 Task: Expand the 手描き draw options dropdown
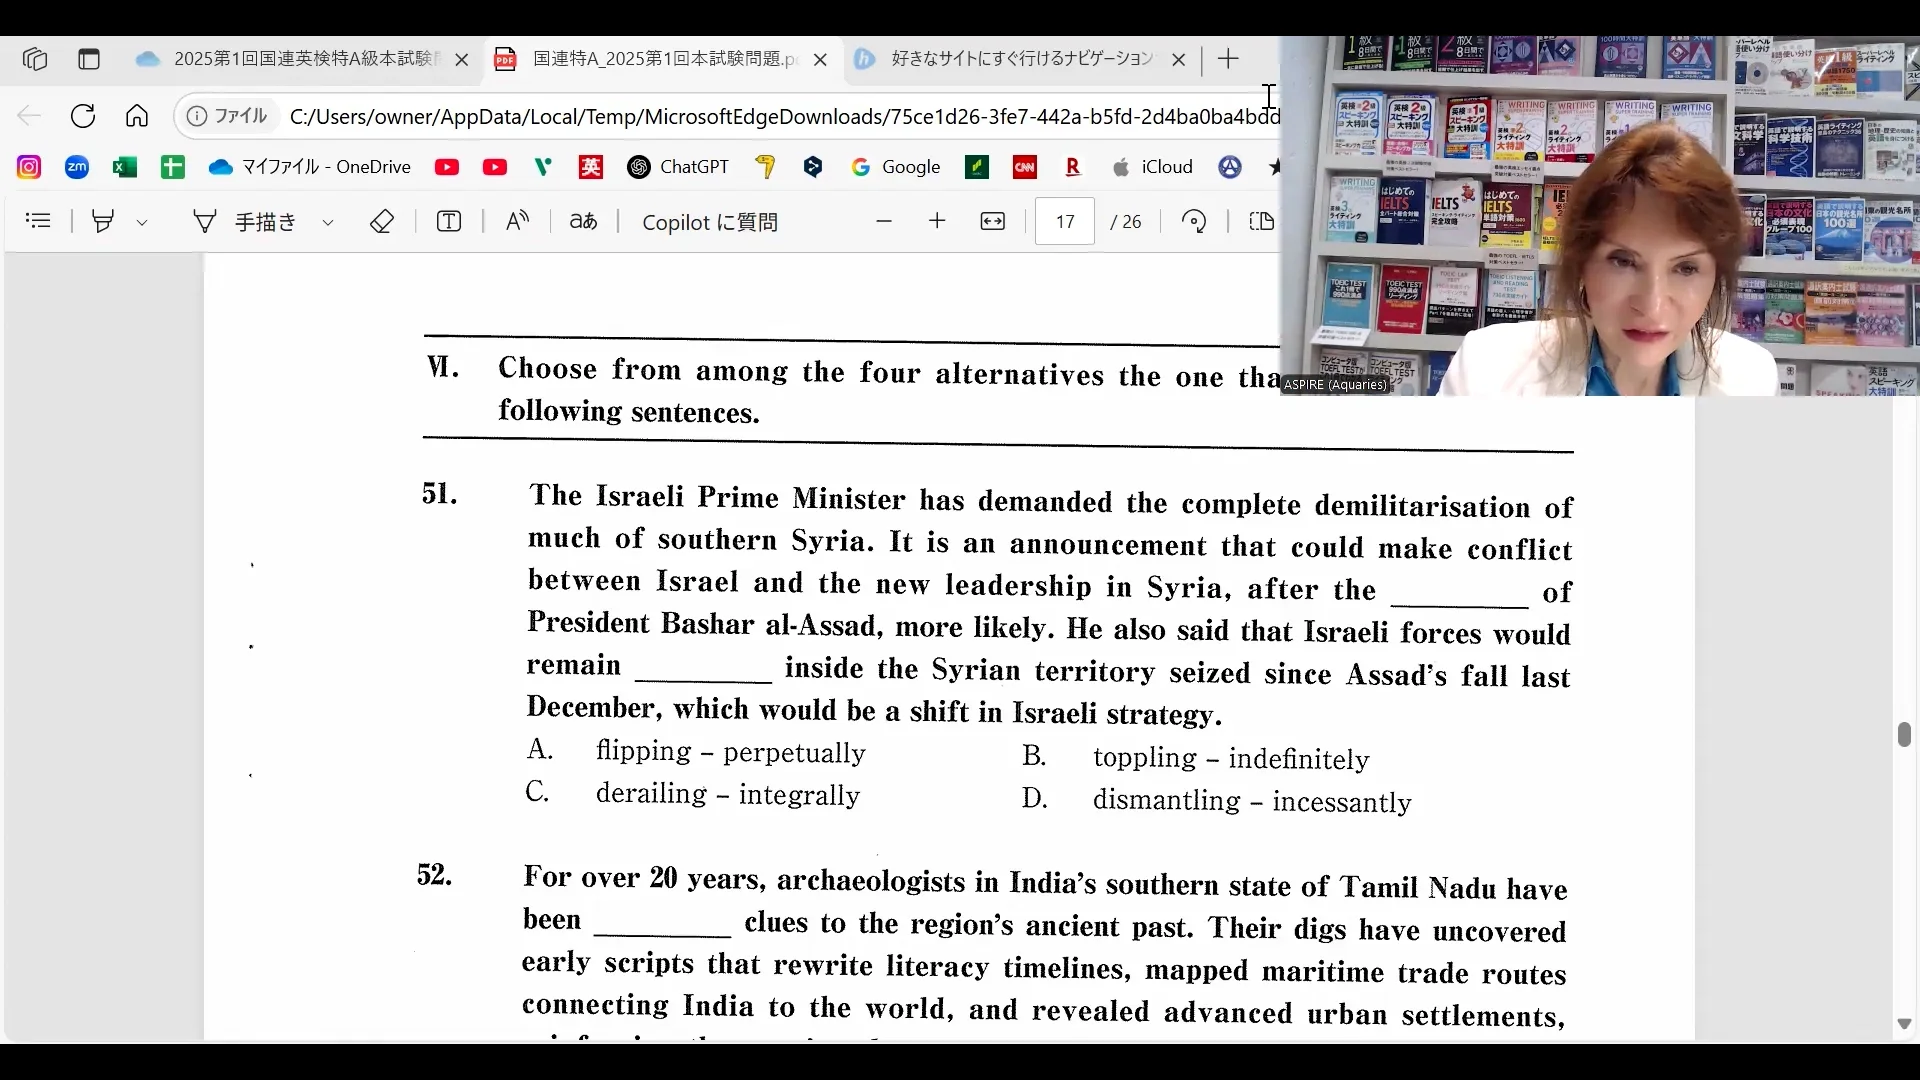(328, 222)
